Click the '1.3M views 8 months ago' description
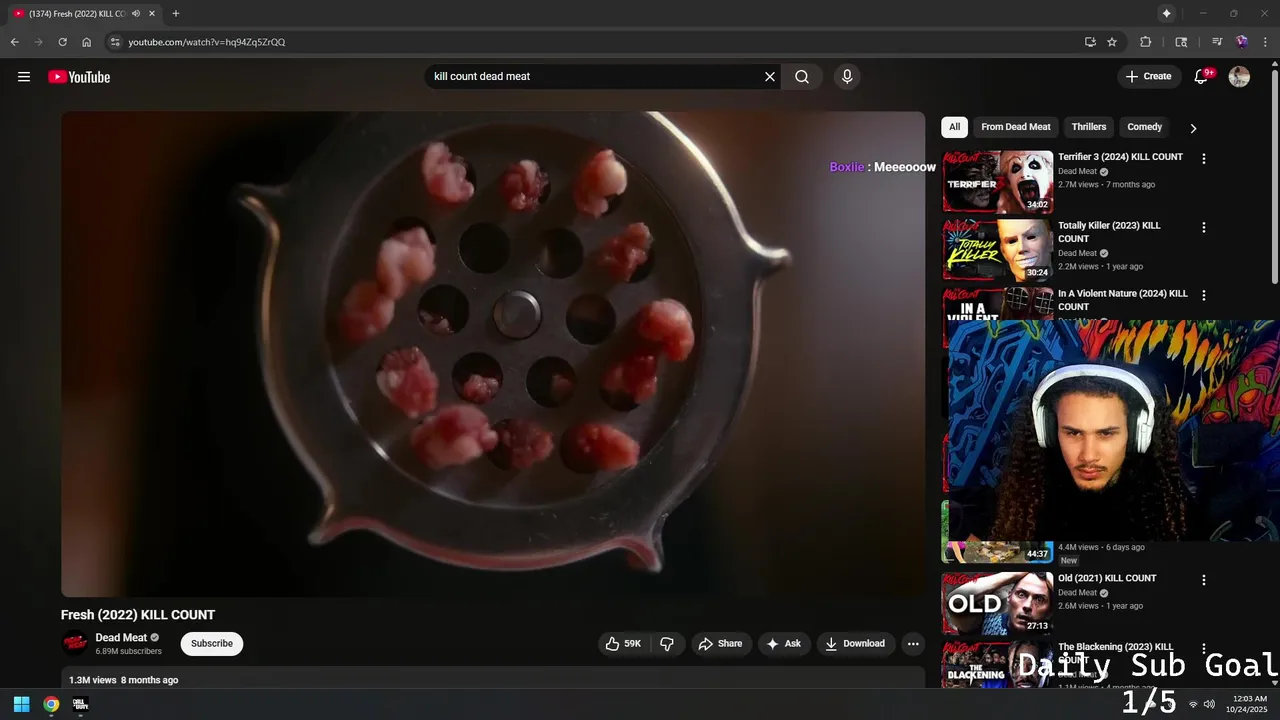 [124, 680]
